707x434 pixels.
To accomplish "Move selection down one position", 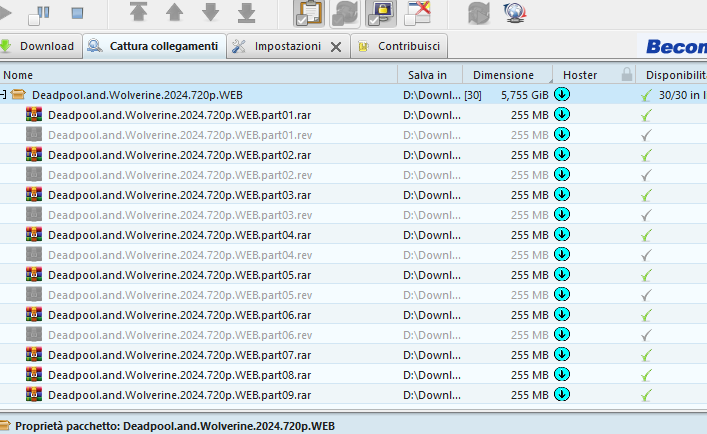I will [211, 12].
